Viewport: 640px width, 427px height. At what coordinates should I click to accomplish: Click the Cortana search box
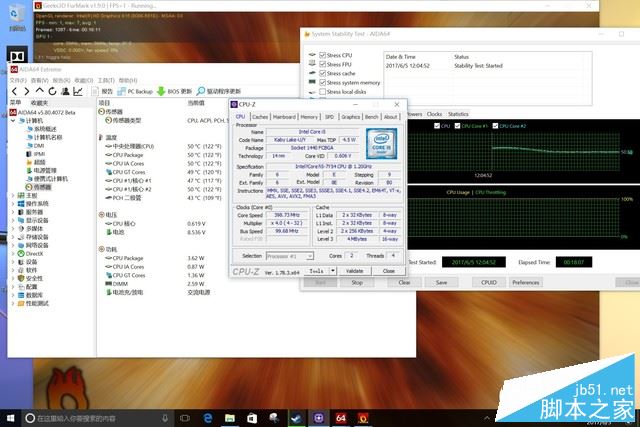point(96,418)
